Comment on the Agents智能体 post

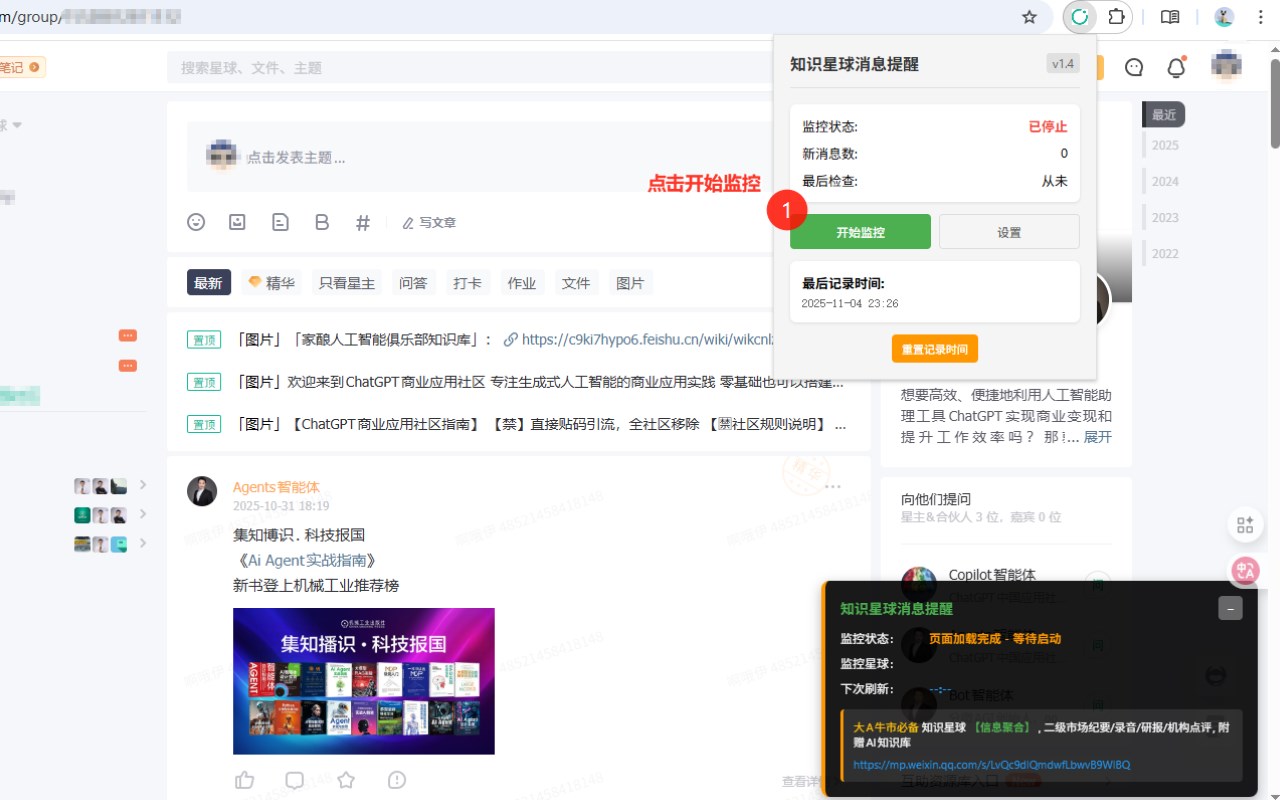[x=295, y=780]
